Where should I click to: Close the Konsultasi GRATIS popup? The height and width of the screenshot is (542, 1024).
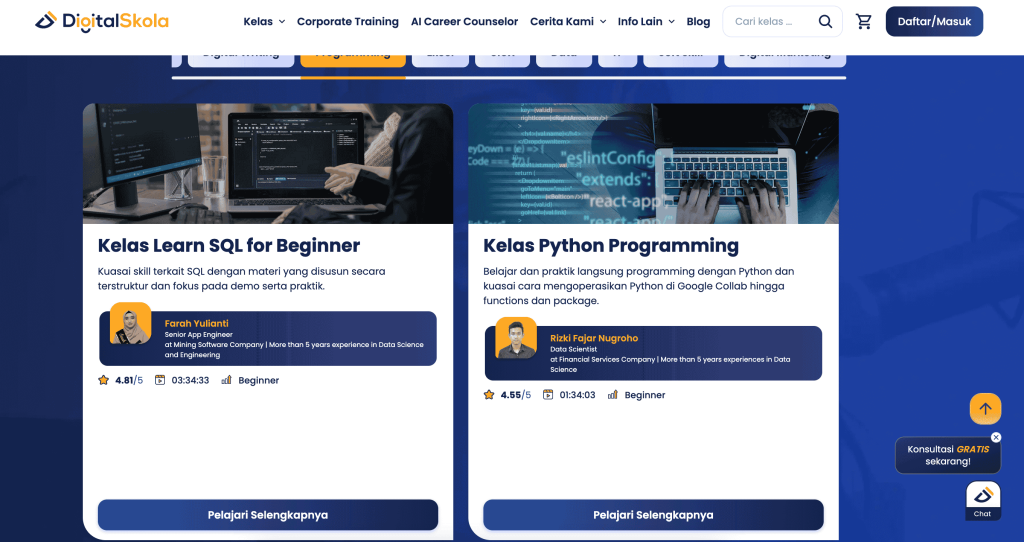995,437
